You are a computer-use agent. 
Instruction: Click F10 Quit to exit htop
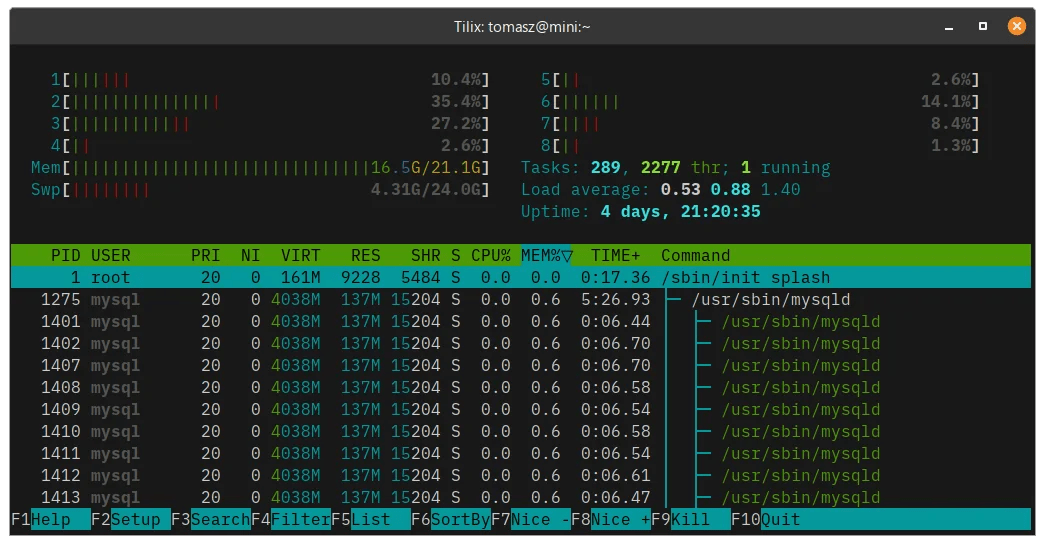click(766, 520)
